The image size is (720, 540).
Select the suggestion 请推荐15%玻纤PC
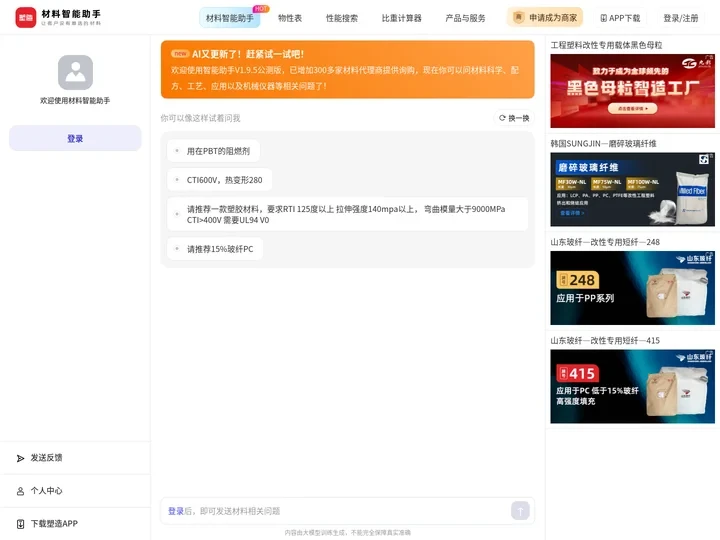215,249
